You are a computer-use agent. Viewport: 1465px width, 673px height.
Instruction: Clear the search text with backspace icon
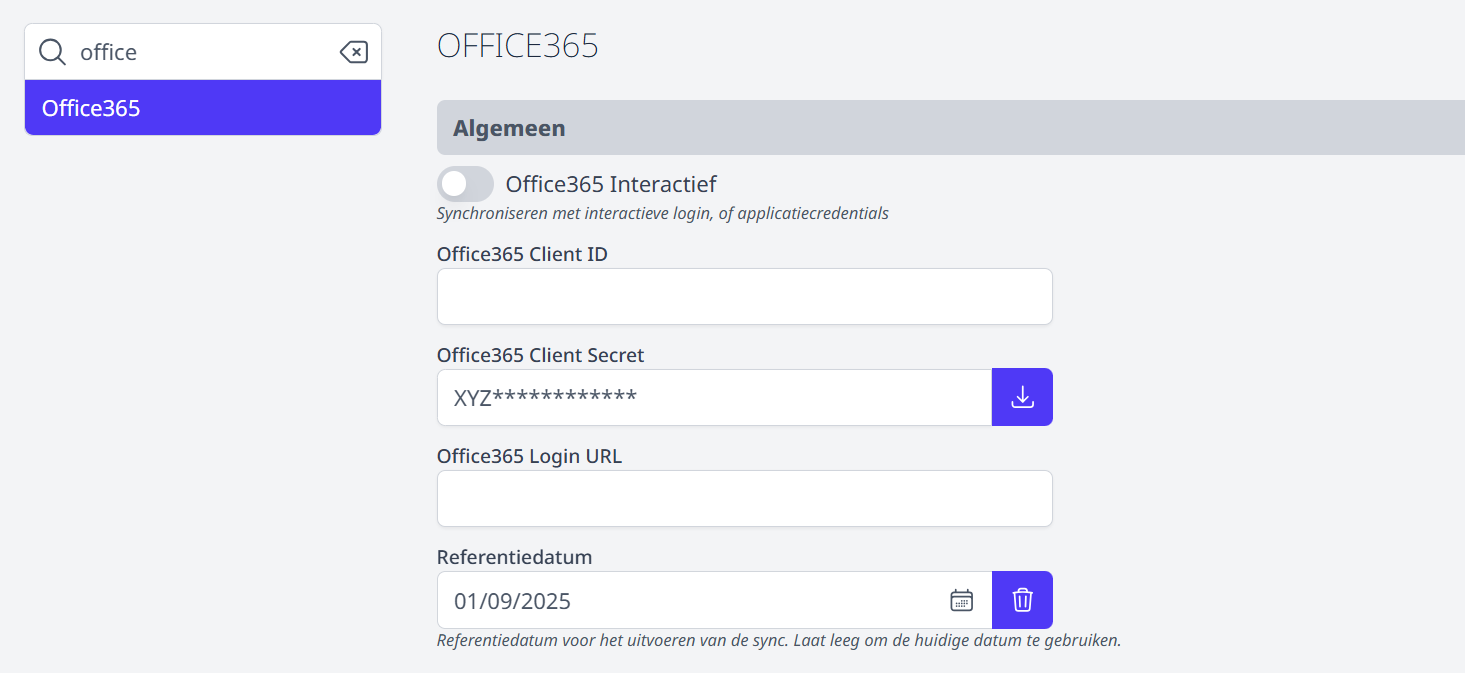tap(354, 52)
